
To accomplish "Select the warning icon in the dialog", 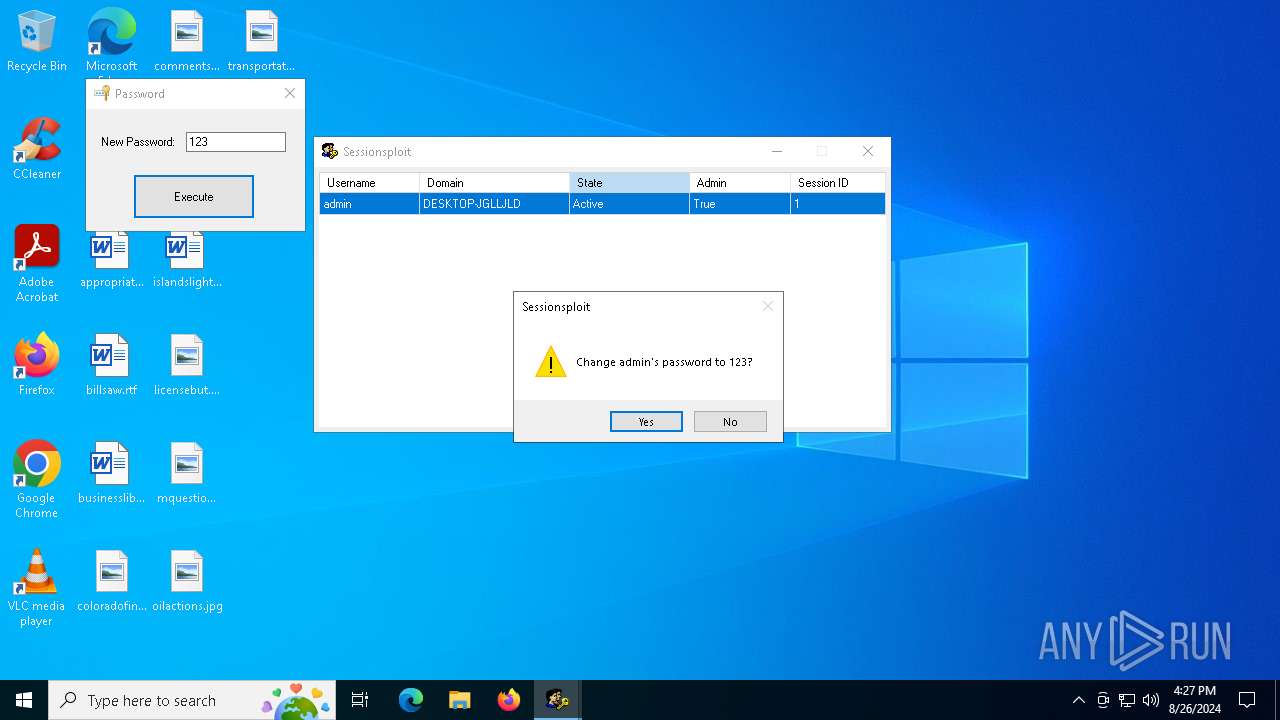I will click(x=551, y=362).
